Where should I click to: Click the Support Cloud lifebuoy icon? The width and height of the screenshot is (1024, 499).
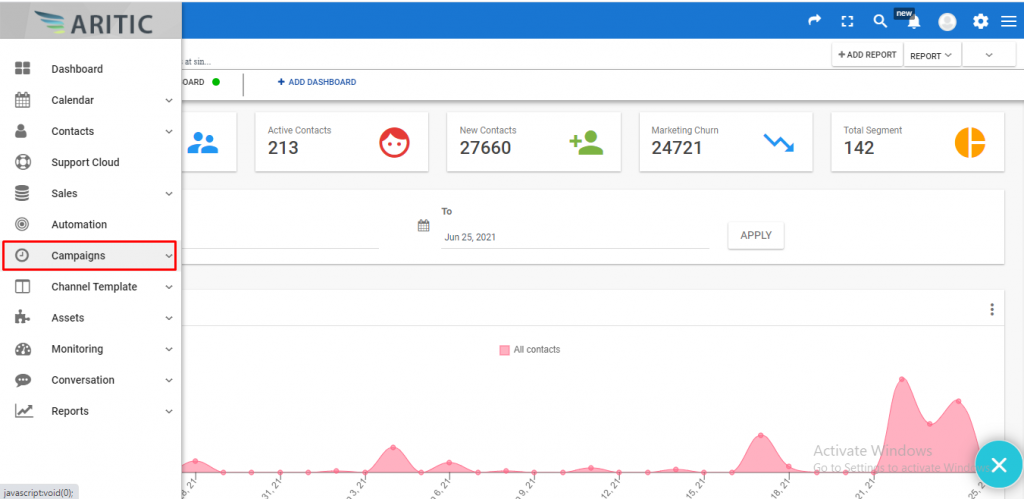coord(23,162)
